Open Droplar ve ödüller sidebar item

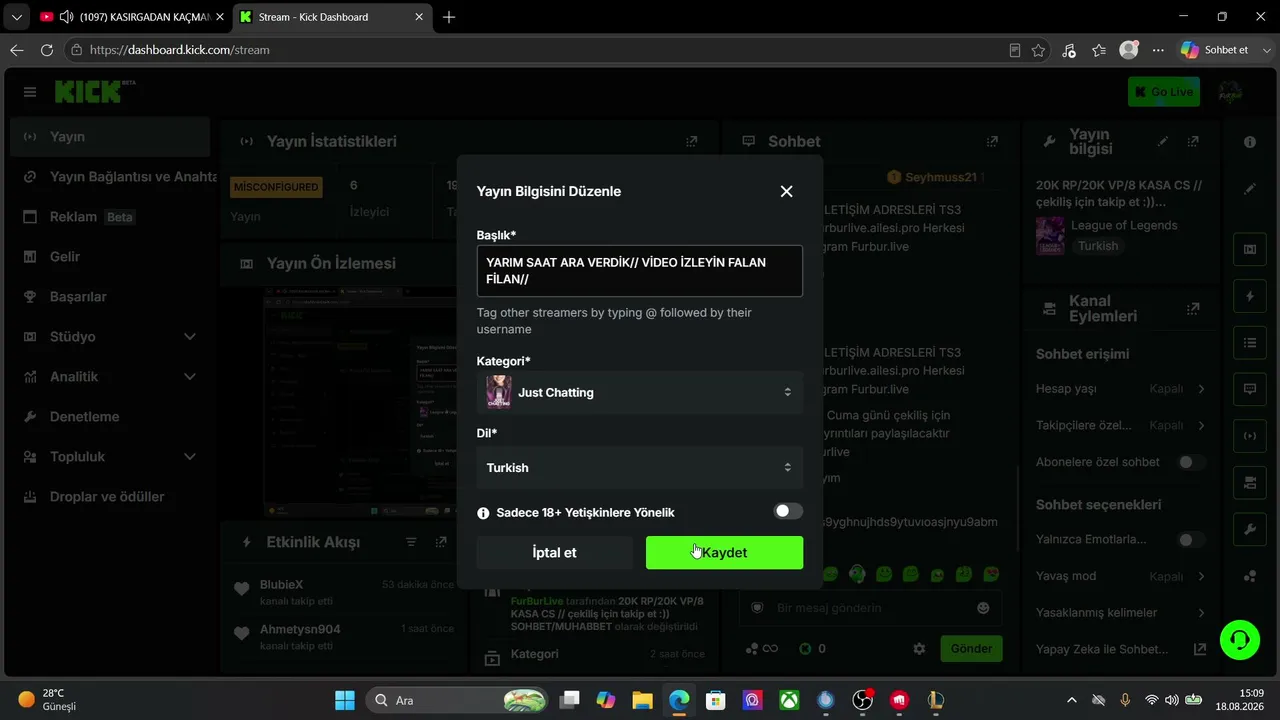(x=110, y=496)
